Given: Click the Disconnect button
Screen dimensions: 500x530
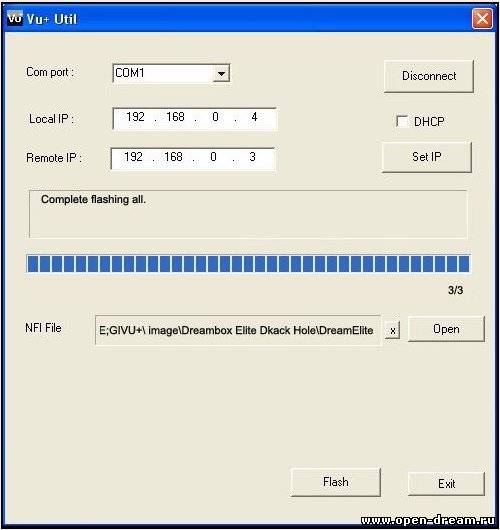Looking at the screenshot, I should pos(429,76).
